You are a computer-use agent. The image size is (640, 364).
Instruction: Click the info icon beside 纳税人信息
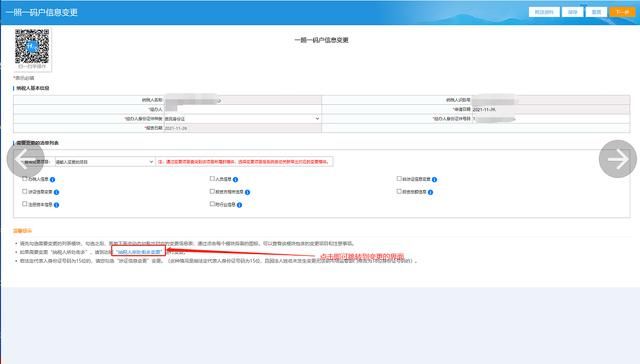click(52, 180)
